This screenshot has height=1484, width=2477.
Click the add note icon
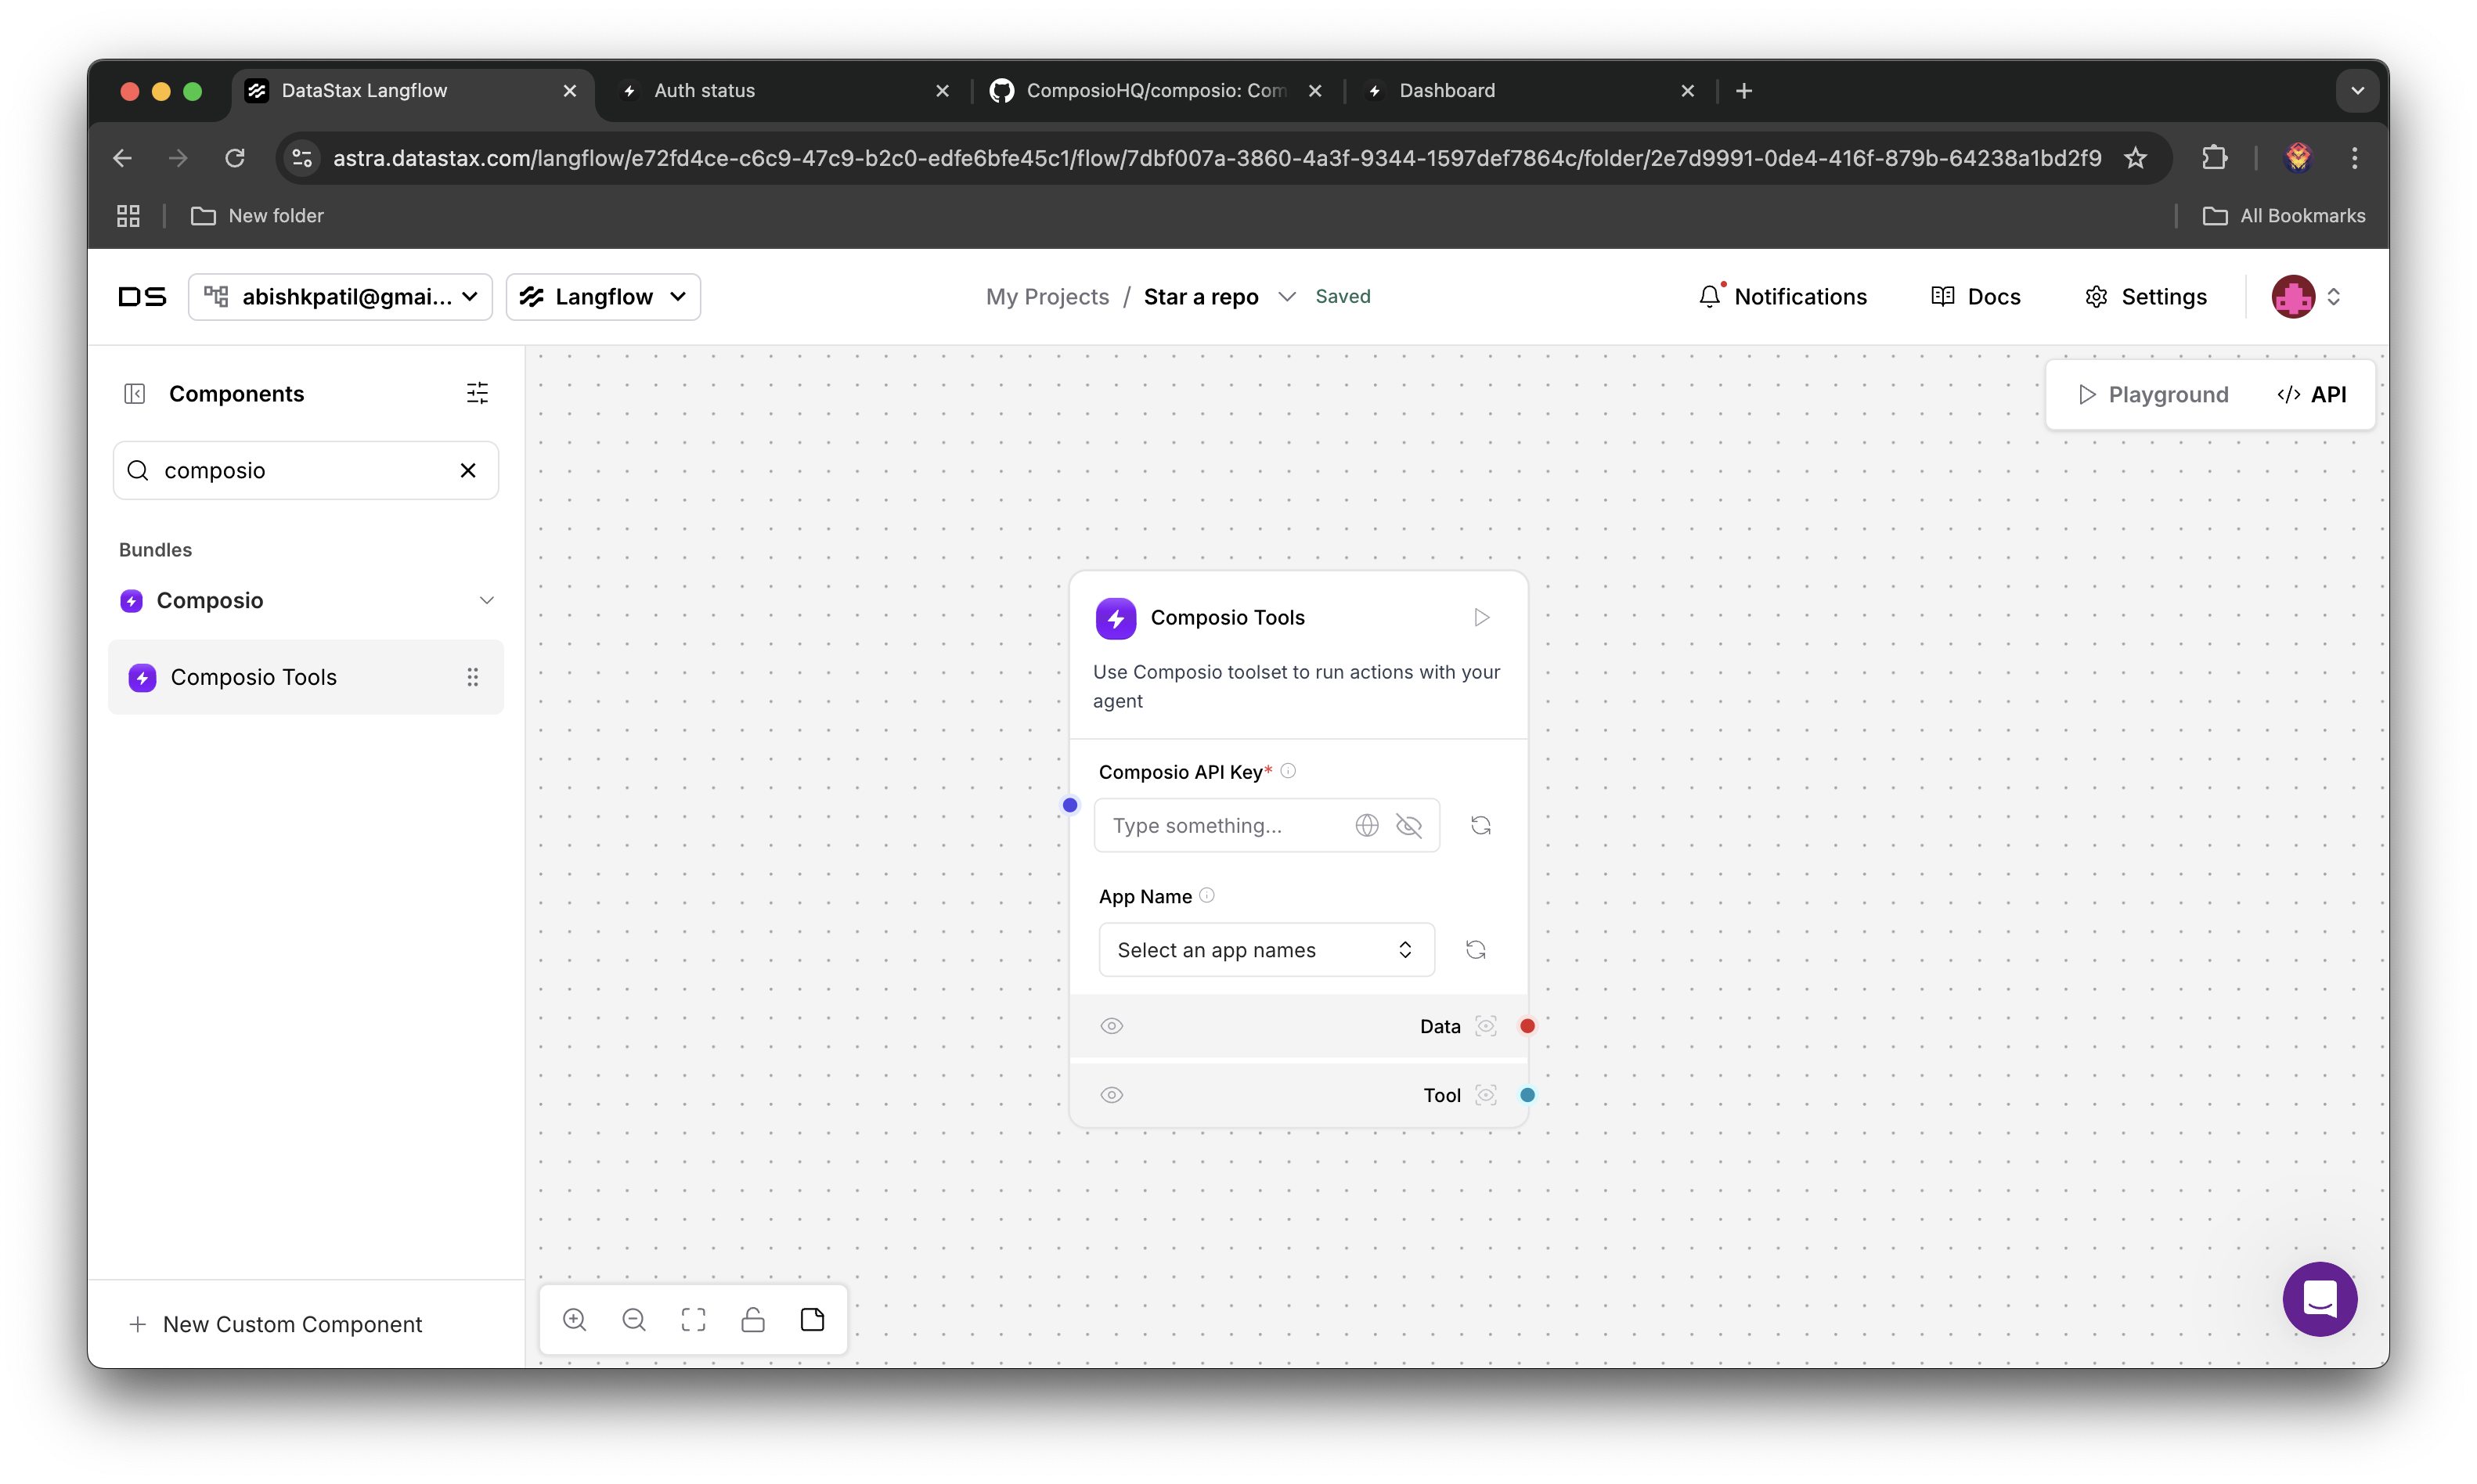pos(812,1320)
